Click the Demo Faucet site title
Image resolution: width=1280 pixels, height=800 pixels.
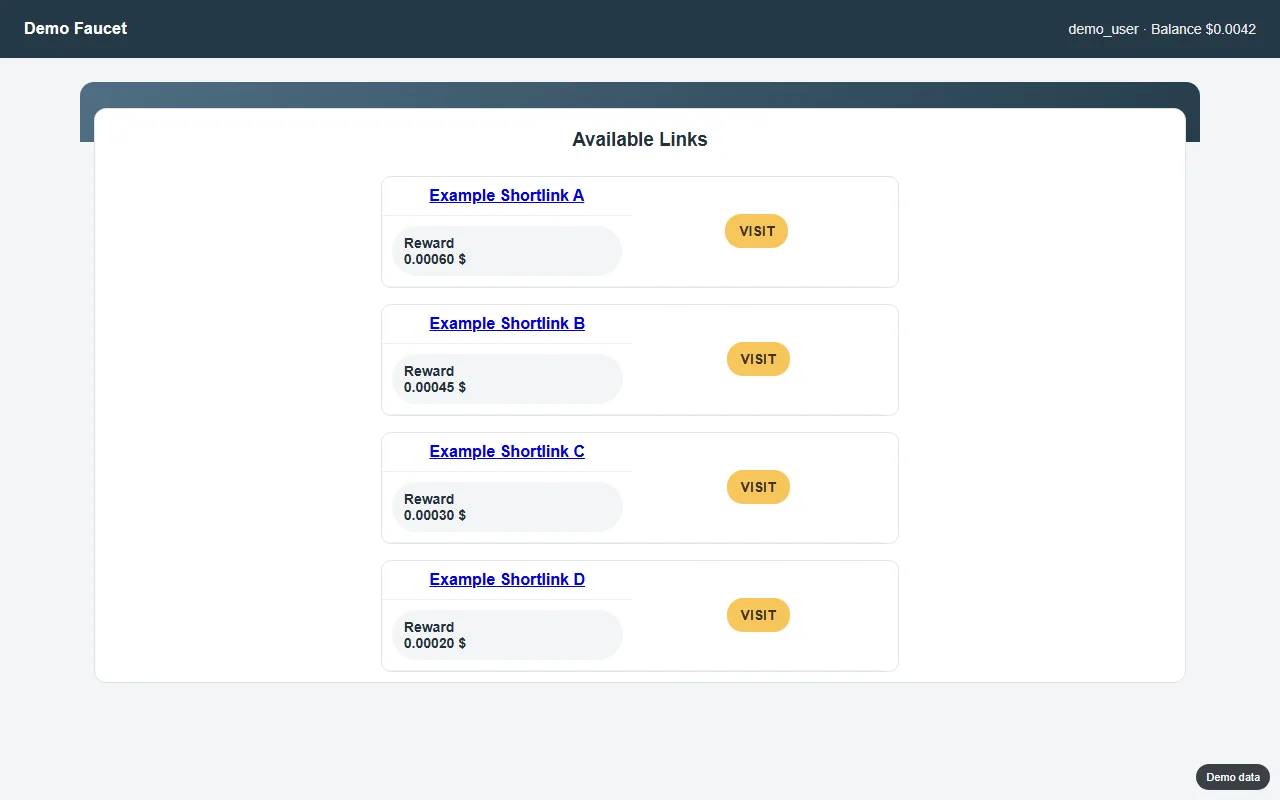[76, 29]
